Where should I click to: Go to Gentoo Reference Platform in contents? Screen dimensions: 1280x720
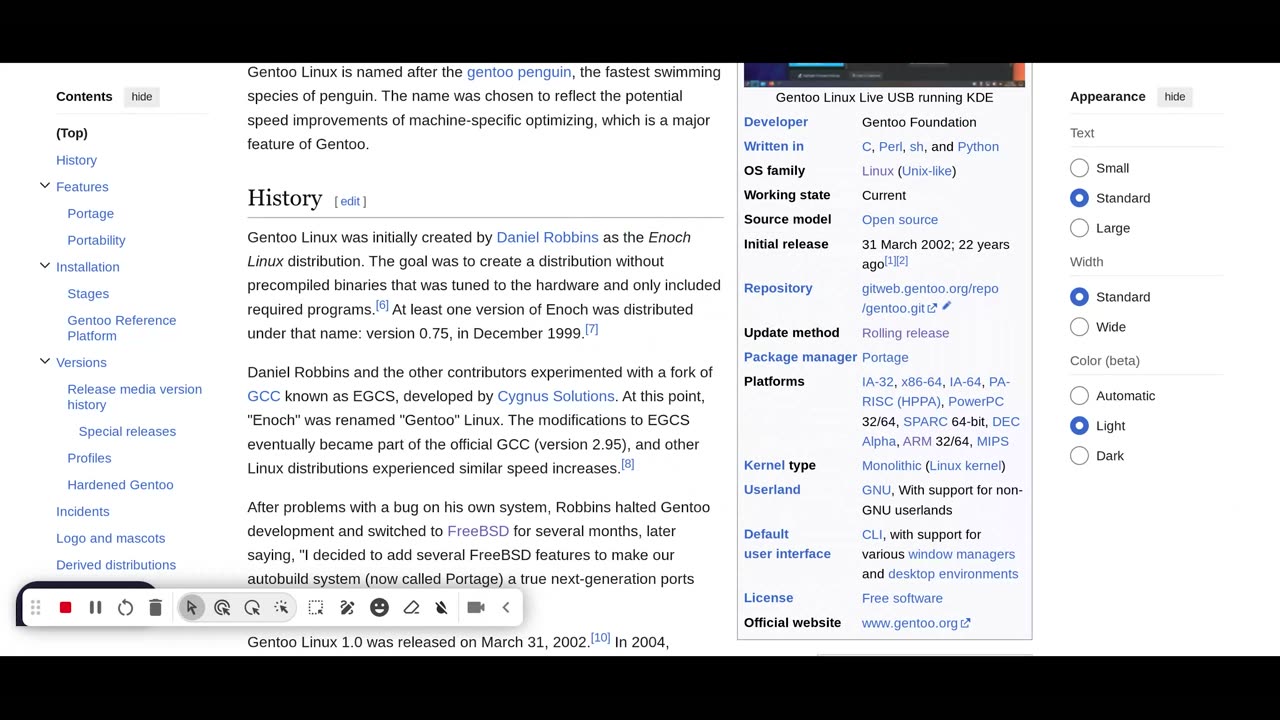pos(121,328)
